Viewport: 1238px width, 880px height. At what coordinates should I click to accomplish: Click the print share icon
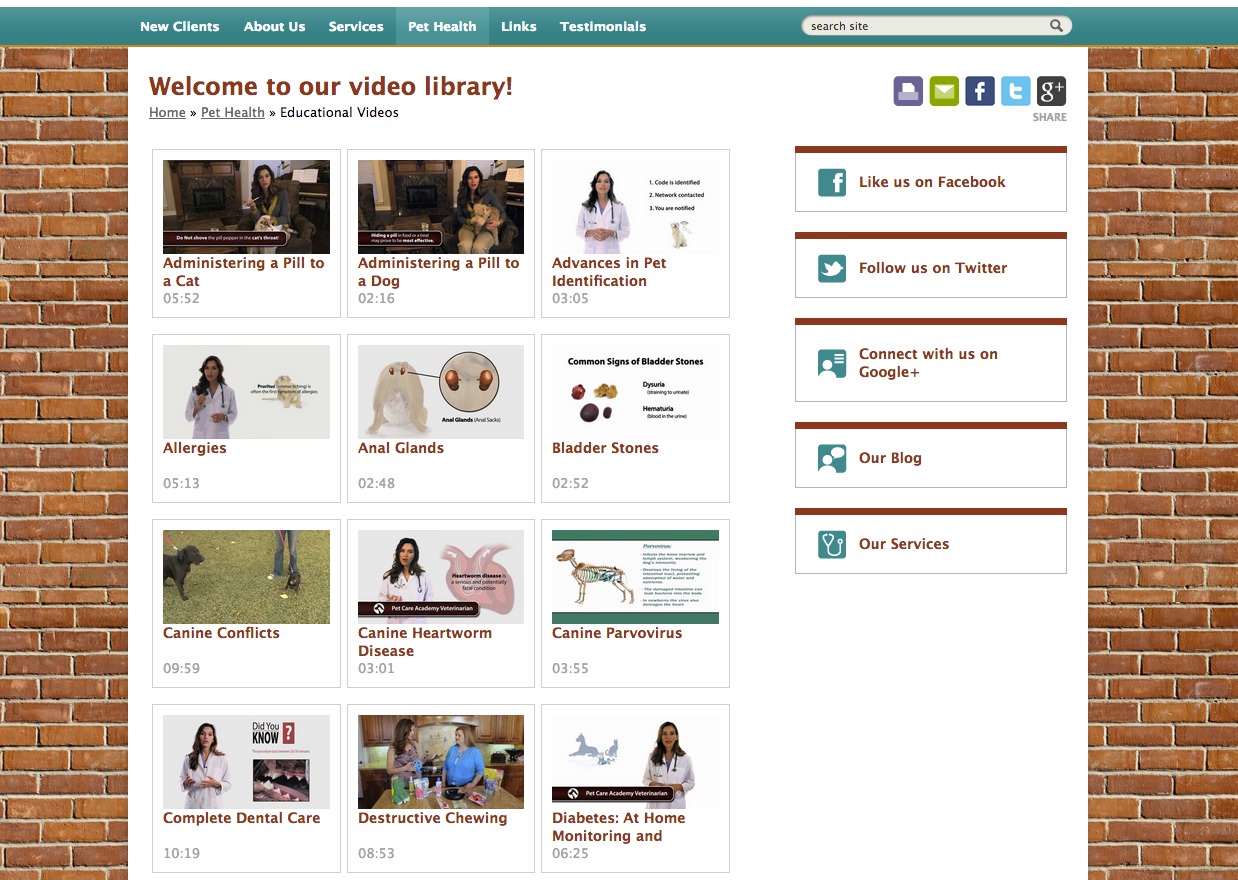(x=908, y=91)
